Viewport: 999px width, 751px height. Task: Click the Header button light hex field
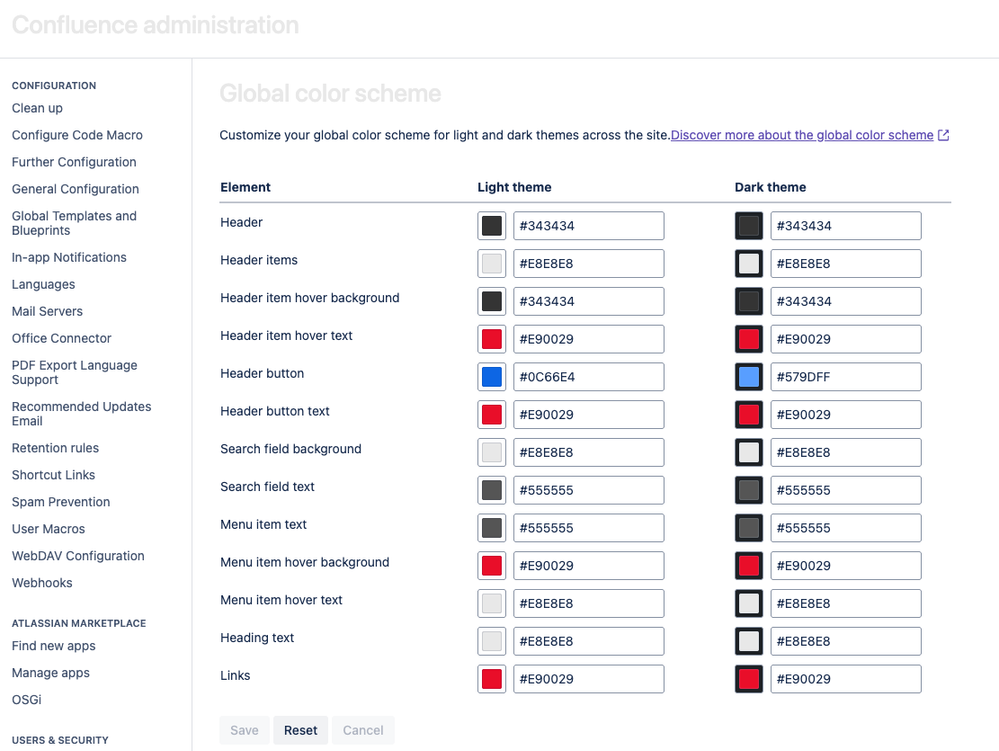589,376
